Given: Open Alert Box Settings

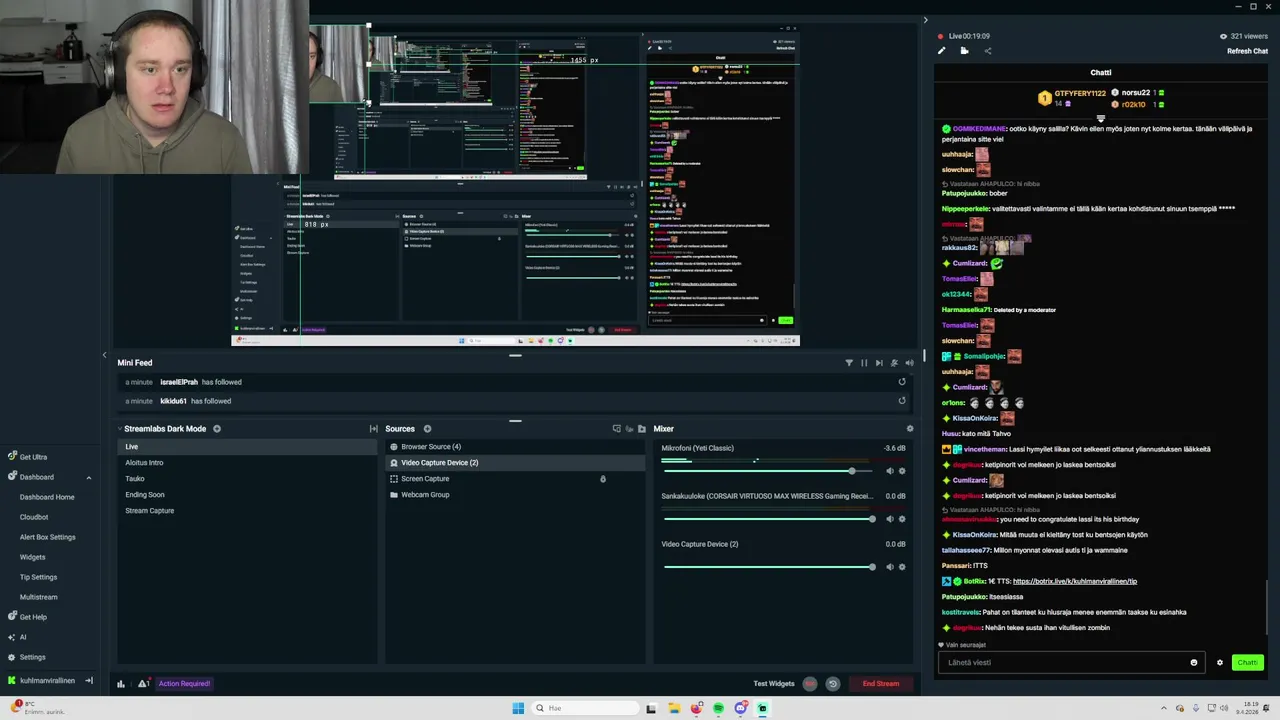Looking at the screenshot, I should click(48, 537).
